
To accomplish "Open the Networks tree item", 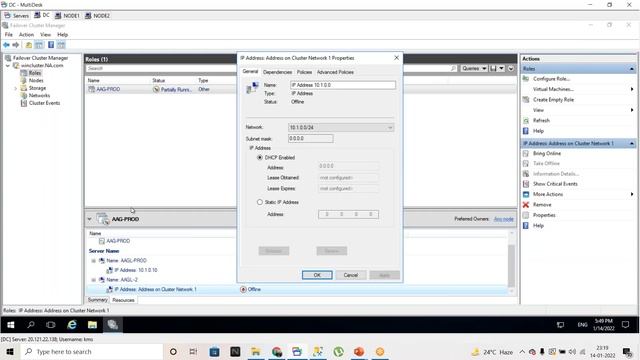I will [x=39, y=96].
